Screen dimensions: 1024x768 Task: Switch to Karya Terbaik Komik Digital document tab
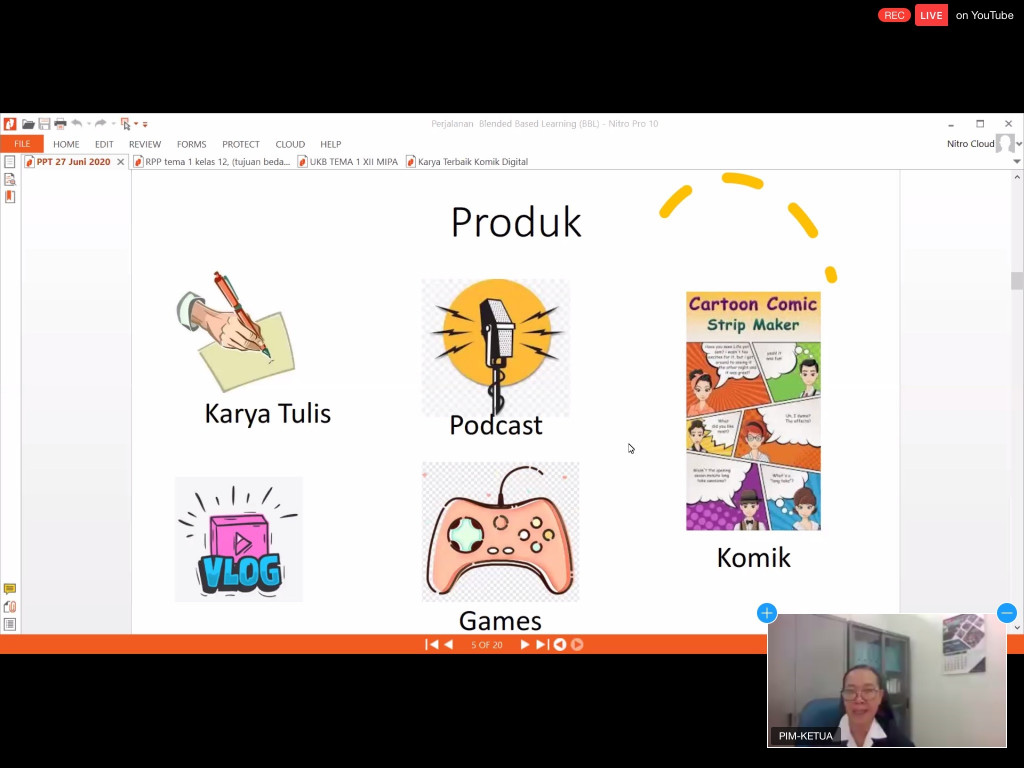(472, 162)
